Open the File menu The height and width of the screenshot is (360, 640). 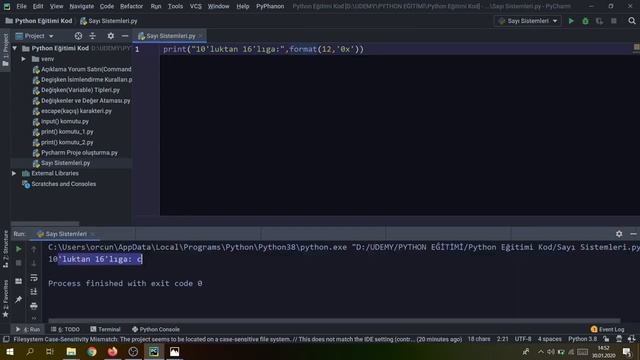coord(21,6)
